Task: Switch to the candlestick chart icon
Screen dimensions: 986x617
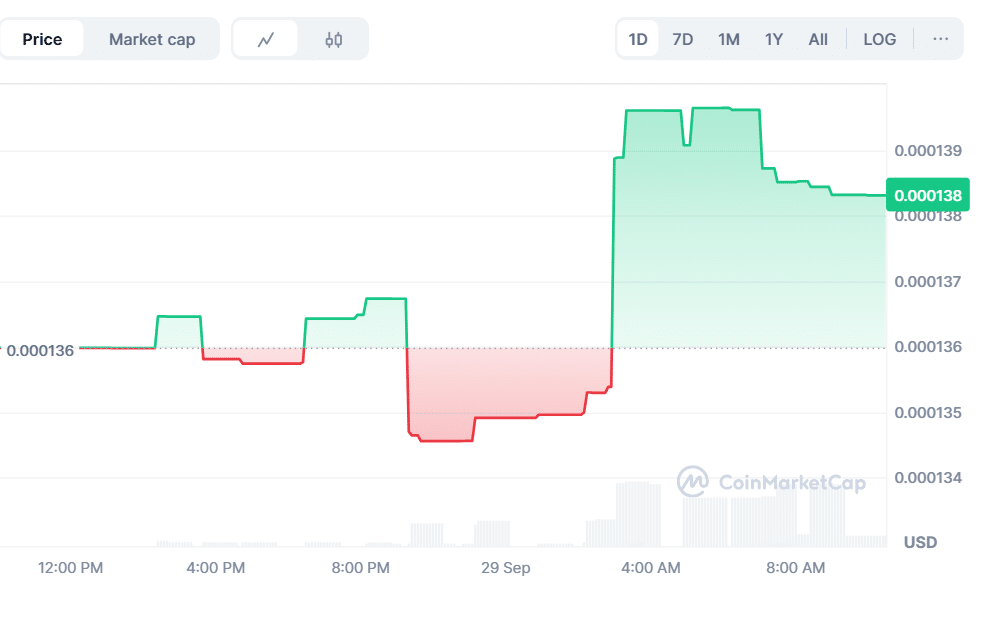Action: 334,40
